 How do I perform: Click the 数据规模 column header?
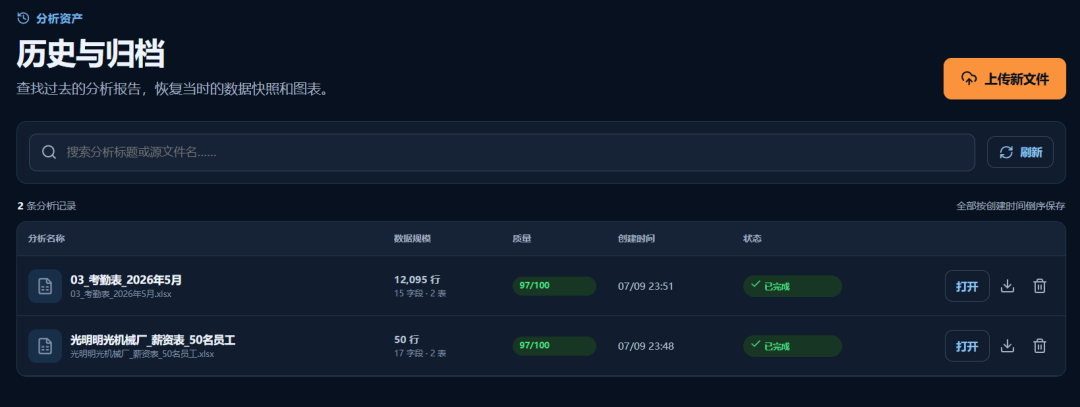pyautogui.click(x=412, y=238)
